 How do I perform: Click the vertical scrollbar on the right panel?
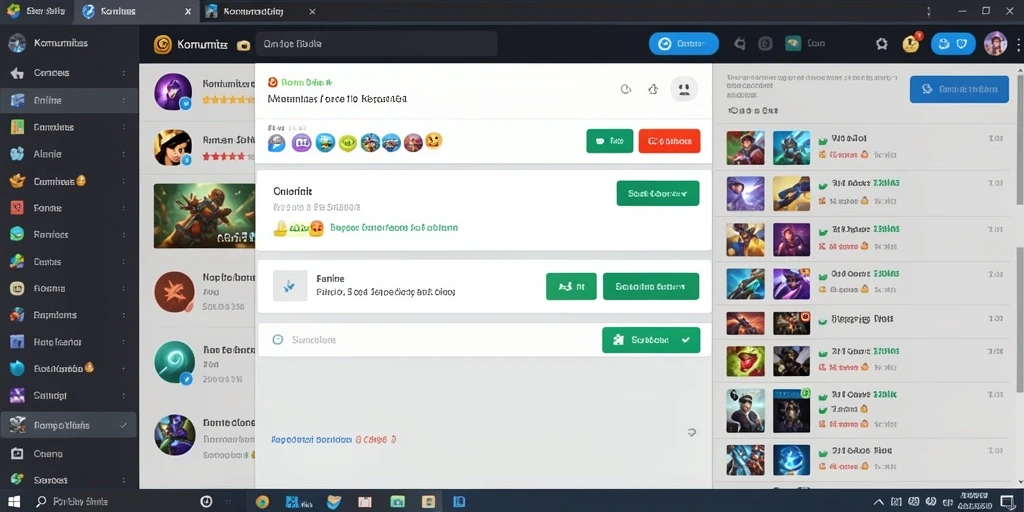click(1019, 320)
